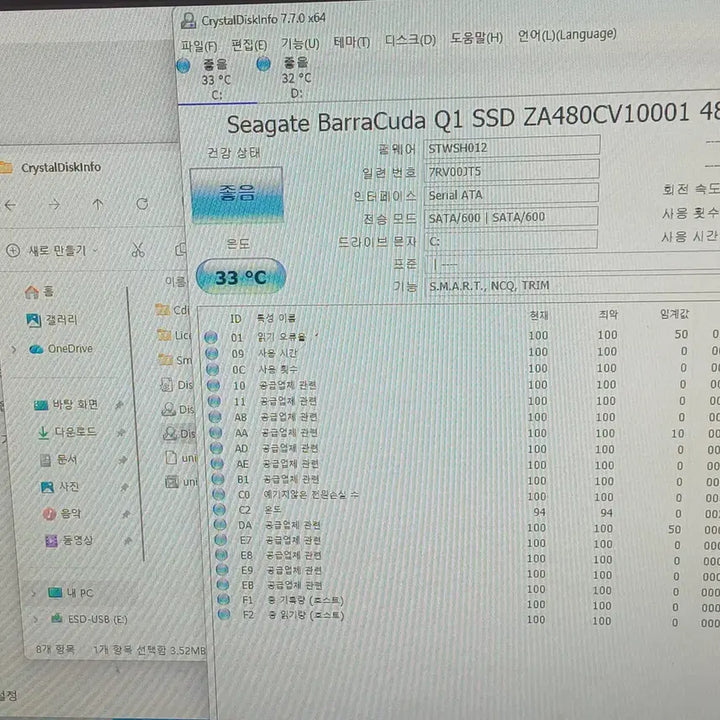Click the status icon of row C0
Screen dimensions: 720x720
pyautogui.click(x=219, y=495)
